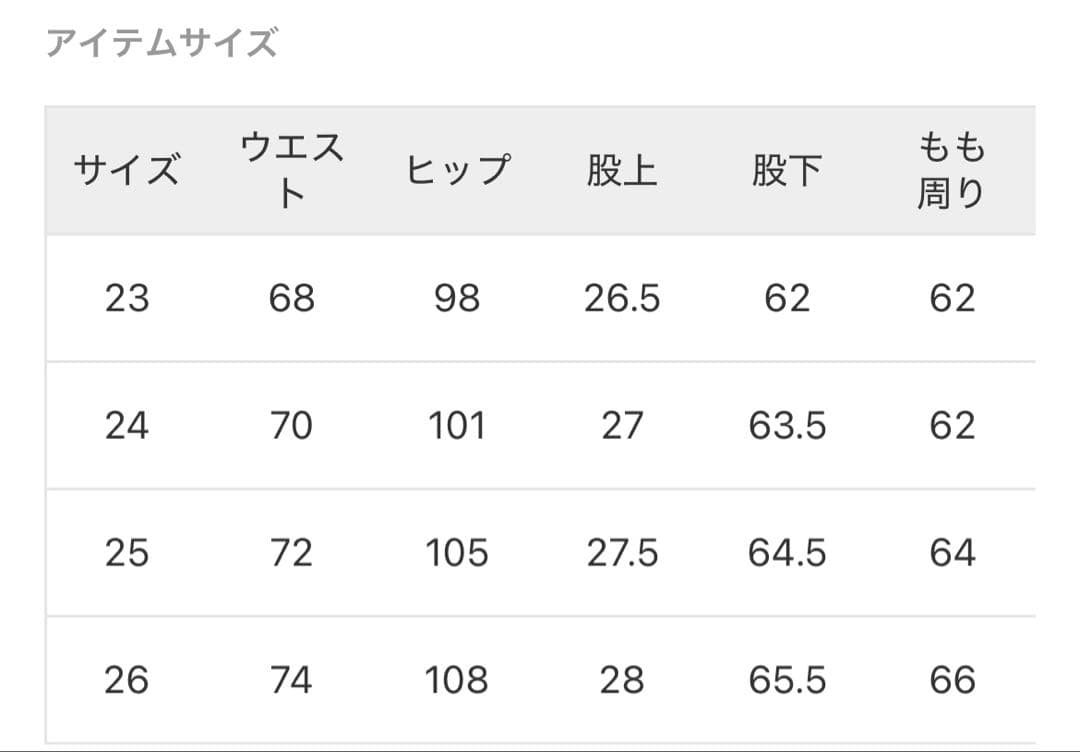Viewport: 1080px width, 752px height.
Task: Click the thigh value 66
Action: click(x=951, y=680)
